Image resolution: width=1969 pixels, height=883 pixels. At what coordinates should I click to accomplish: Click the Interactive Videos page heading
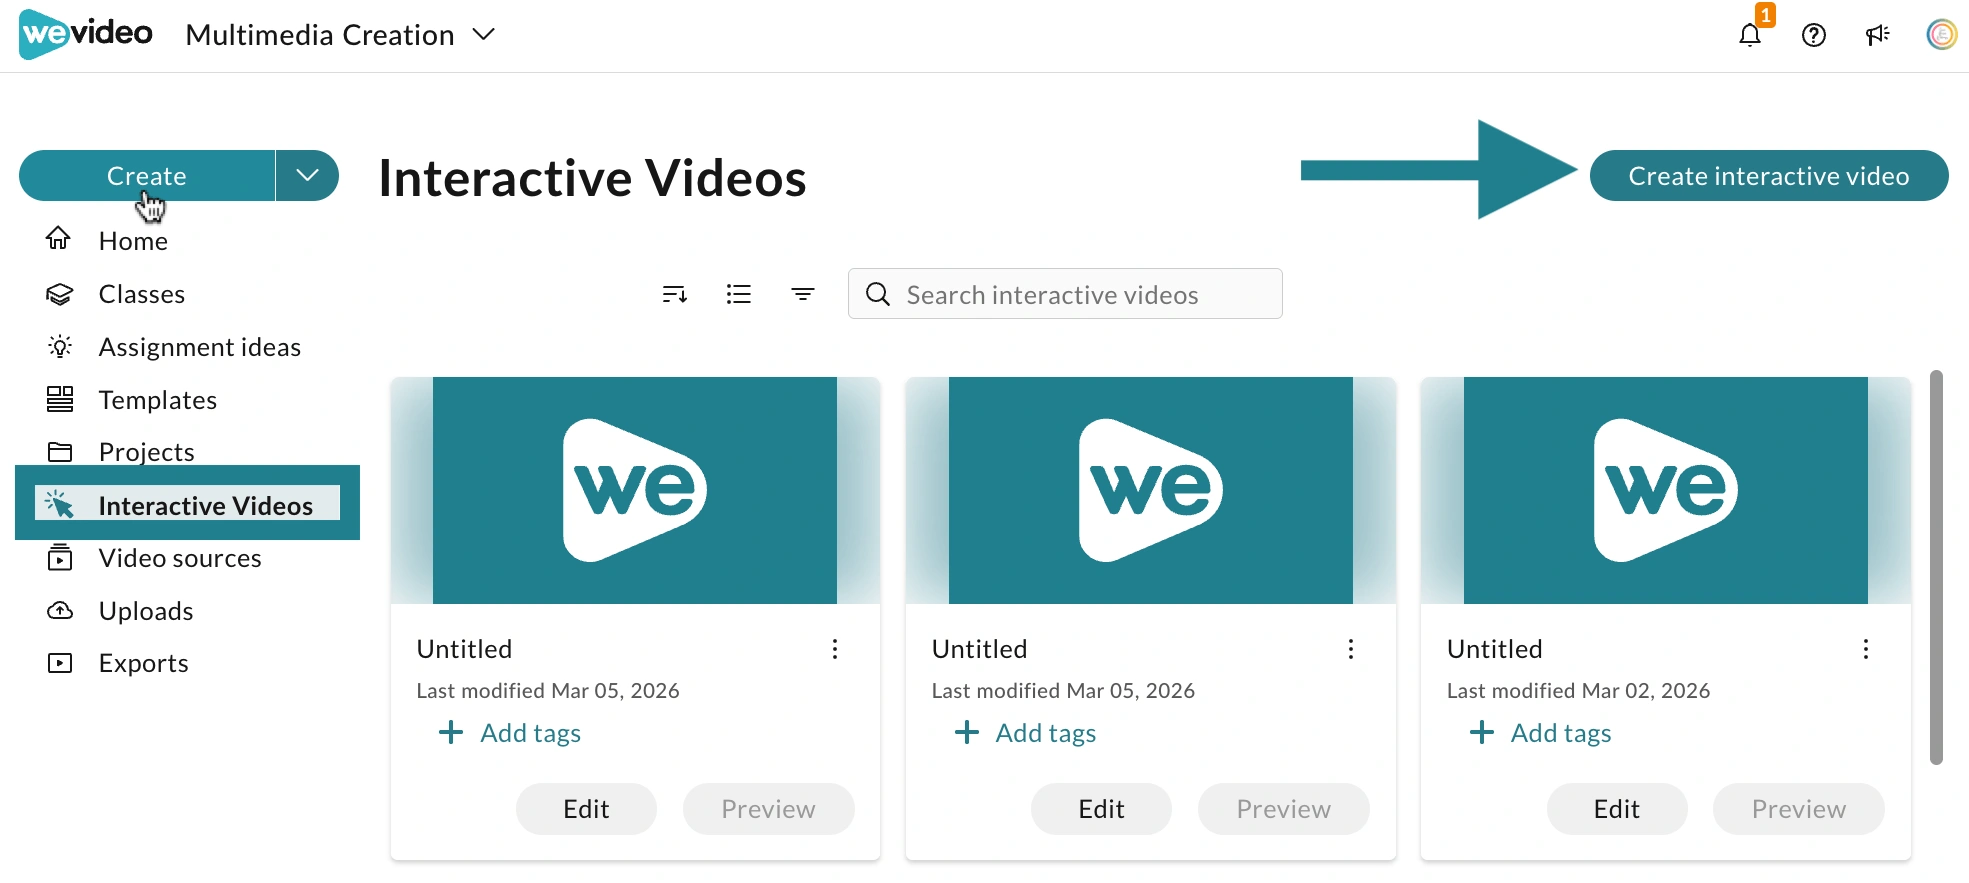pyautogui.click(x=592, y=178)
